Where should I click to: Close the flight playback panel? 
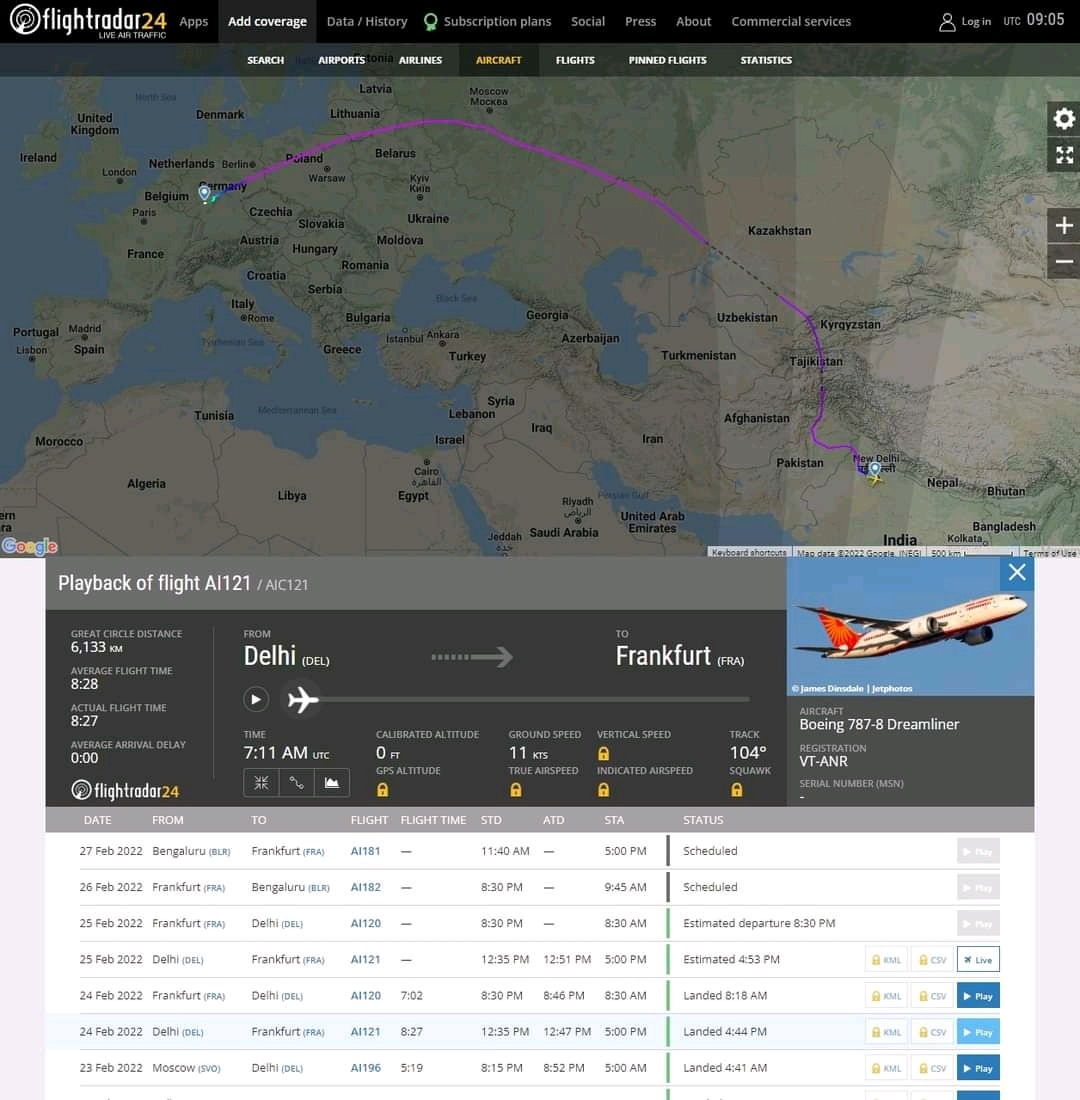click(1017, 572)
